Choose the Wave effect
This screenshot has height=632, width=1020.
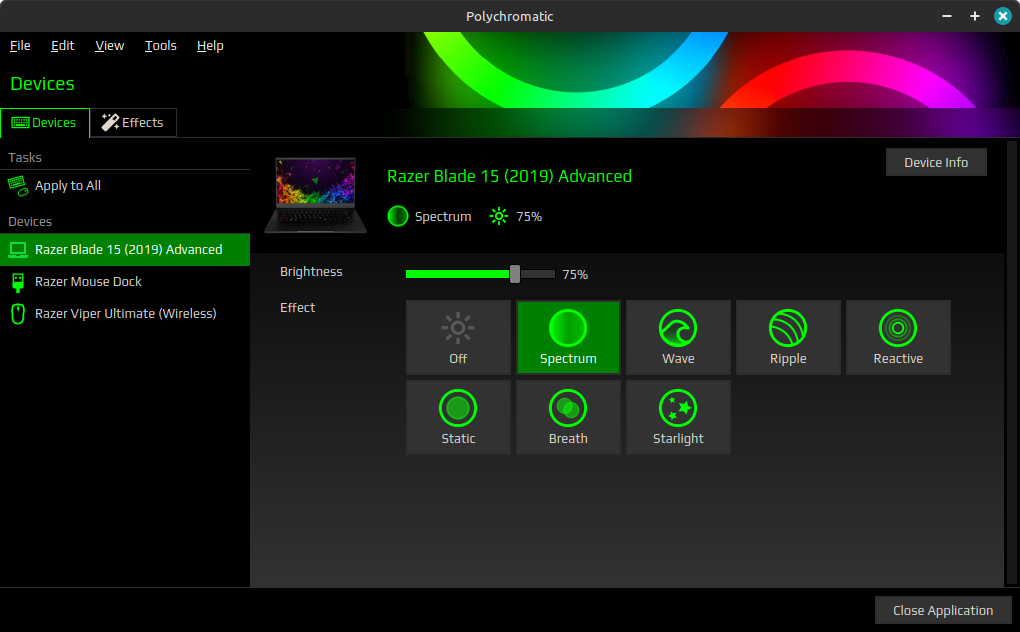click(x=678, y=337)
